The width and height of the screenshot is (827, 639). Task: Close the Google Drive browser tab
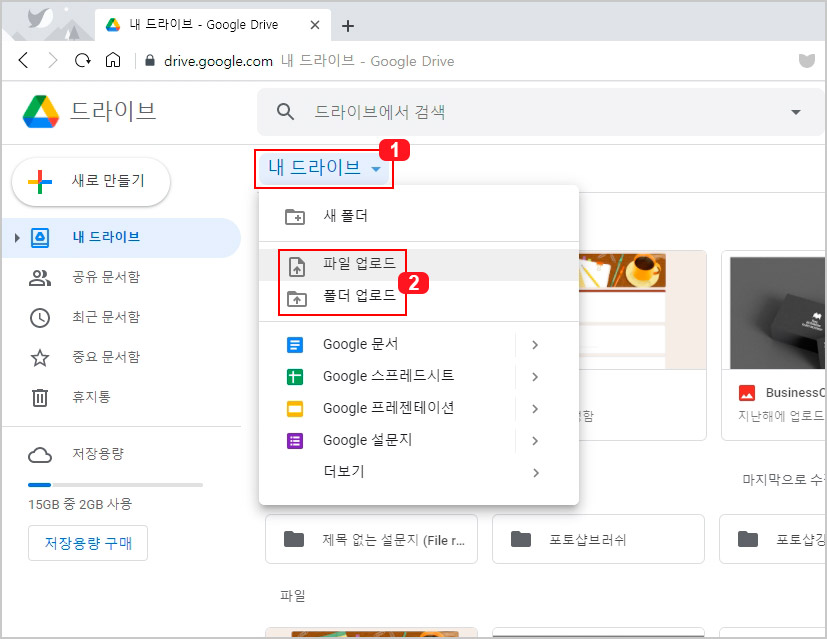point(315,25)
